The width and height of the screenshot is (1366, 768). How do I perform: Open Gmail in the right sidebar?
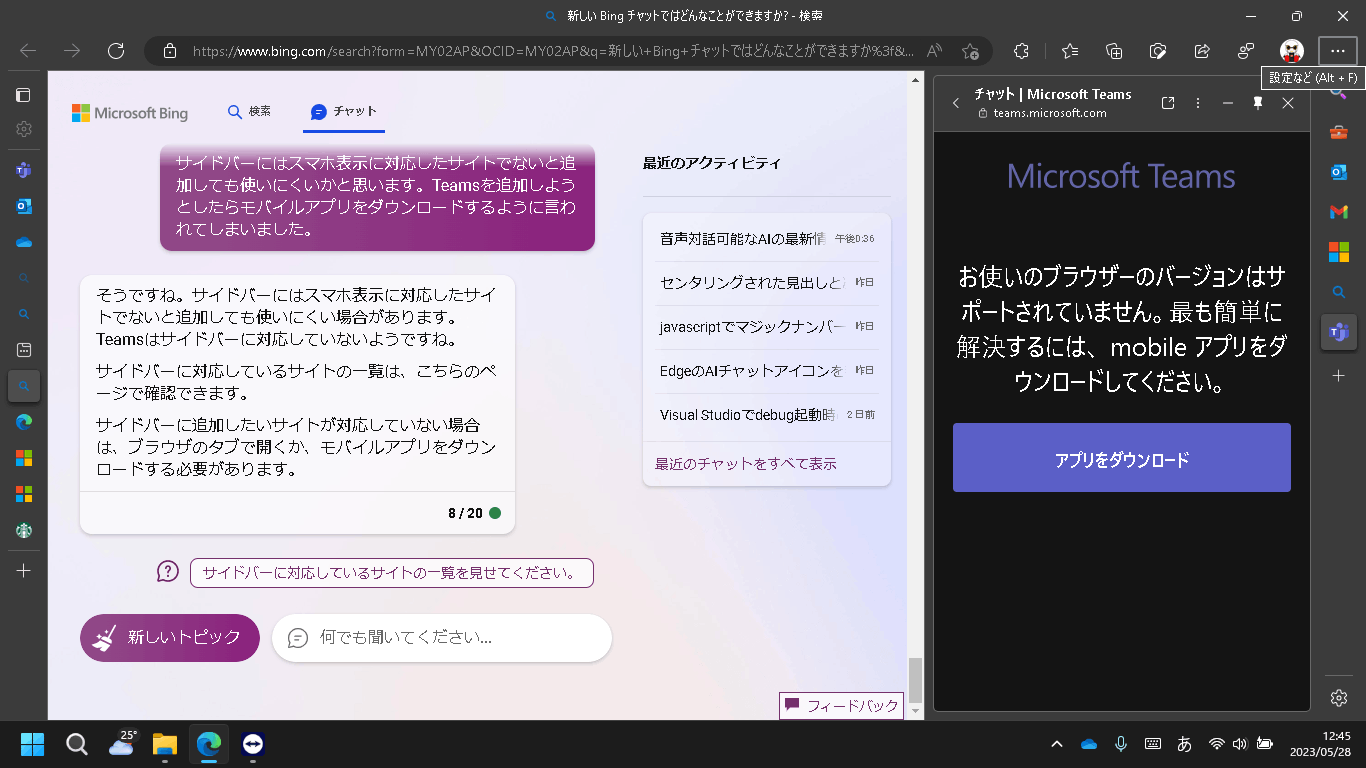click(x=1338, y=212)
